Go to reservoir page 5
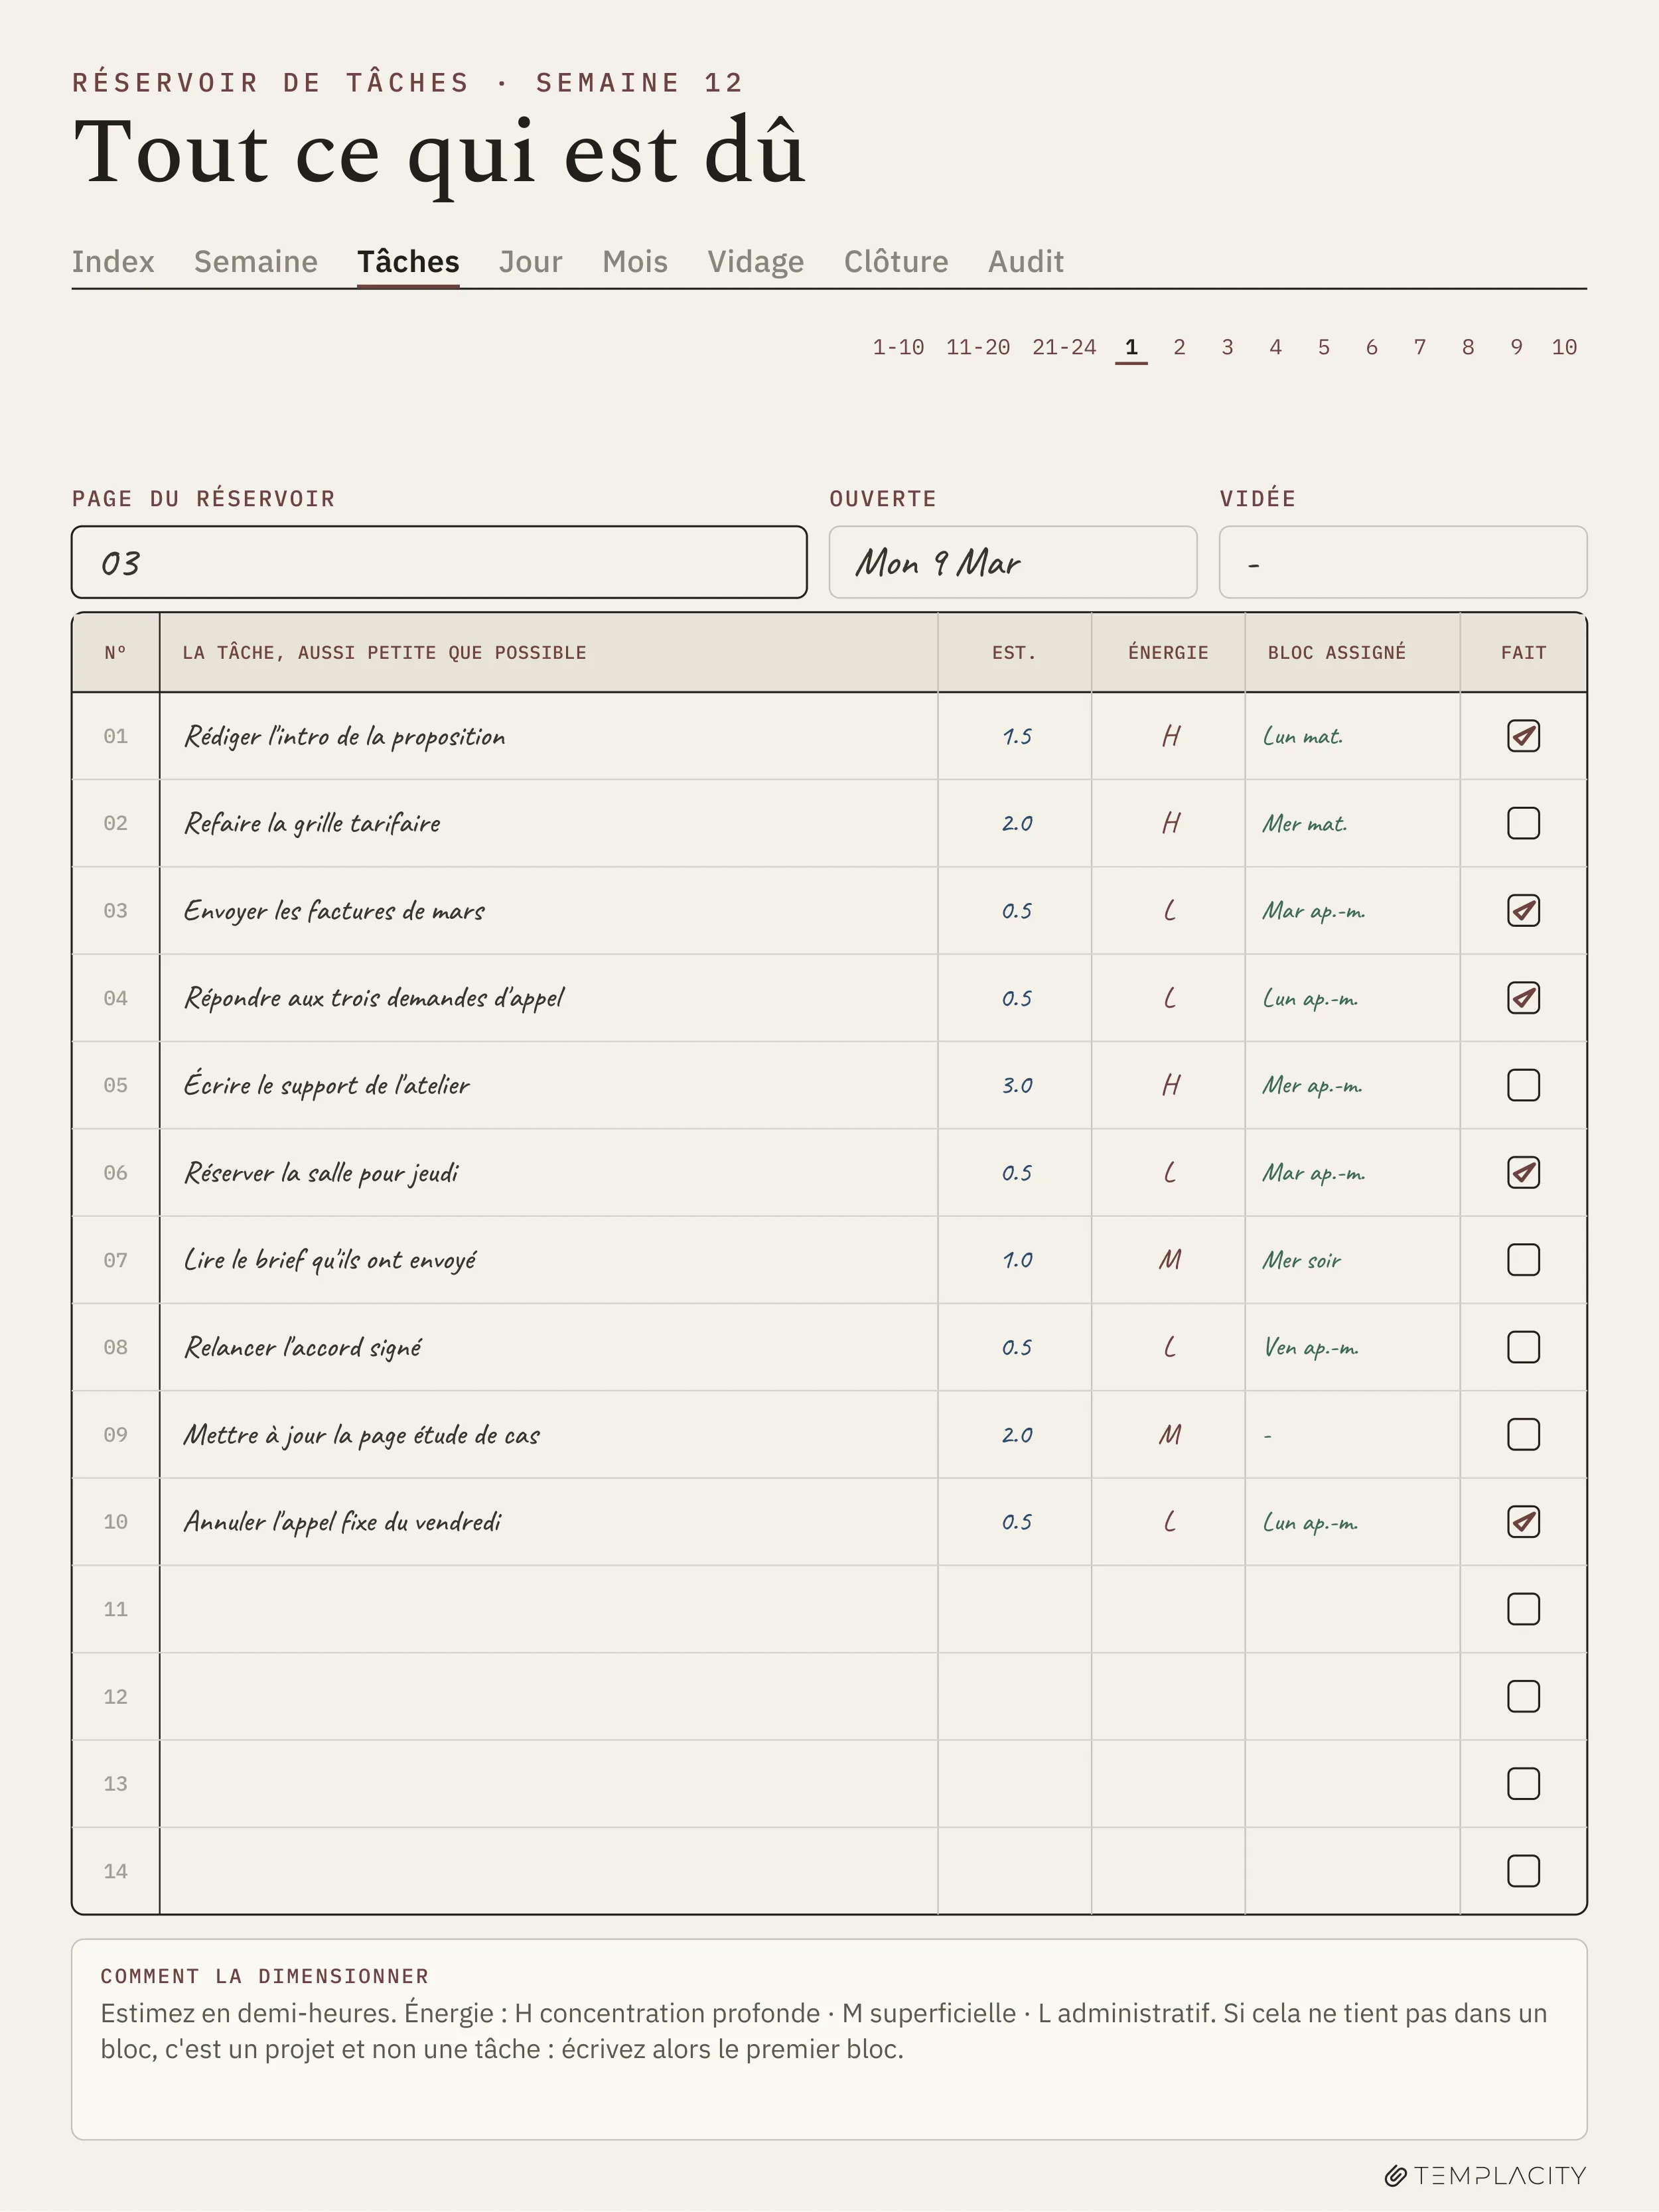Viewport: 1659px width, 2212px height. [x=1323, y=347]
